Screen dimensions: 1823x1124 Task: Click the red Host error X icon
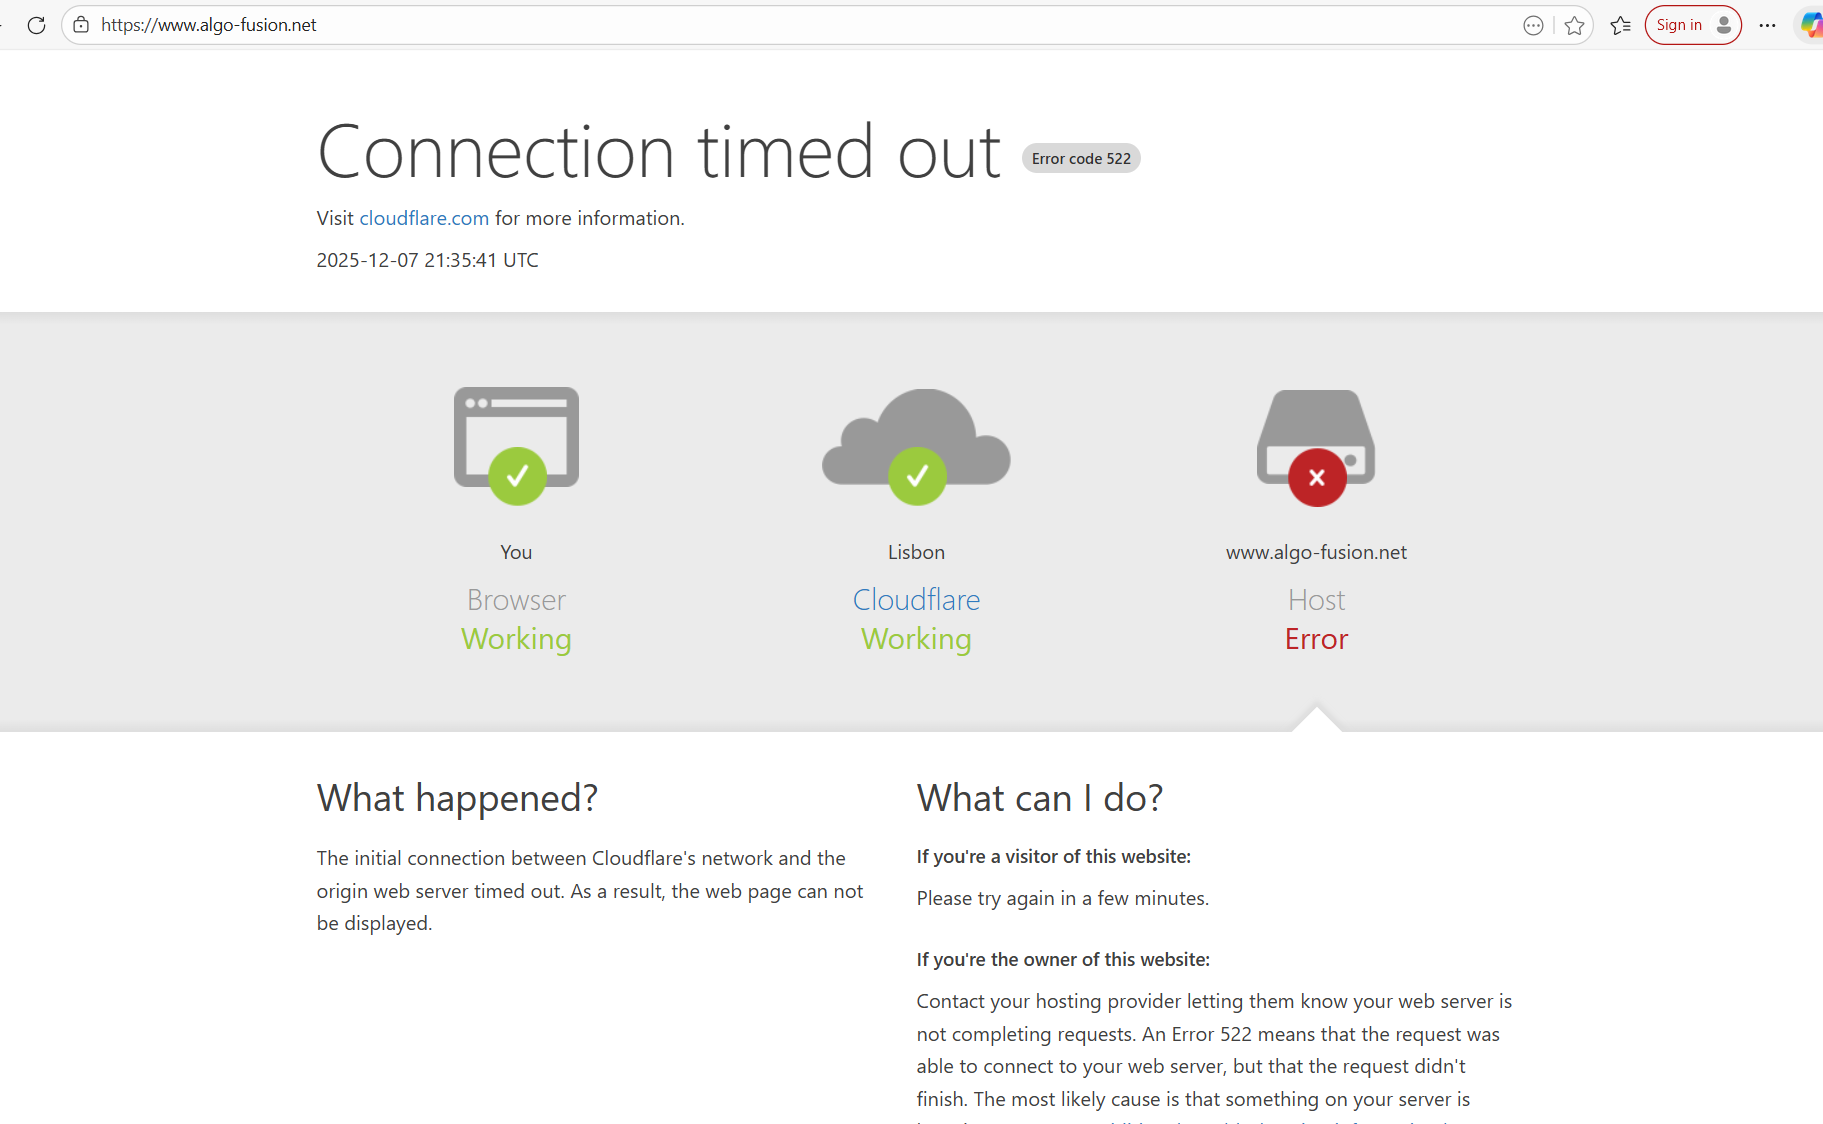1315,477
